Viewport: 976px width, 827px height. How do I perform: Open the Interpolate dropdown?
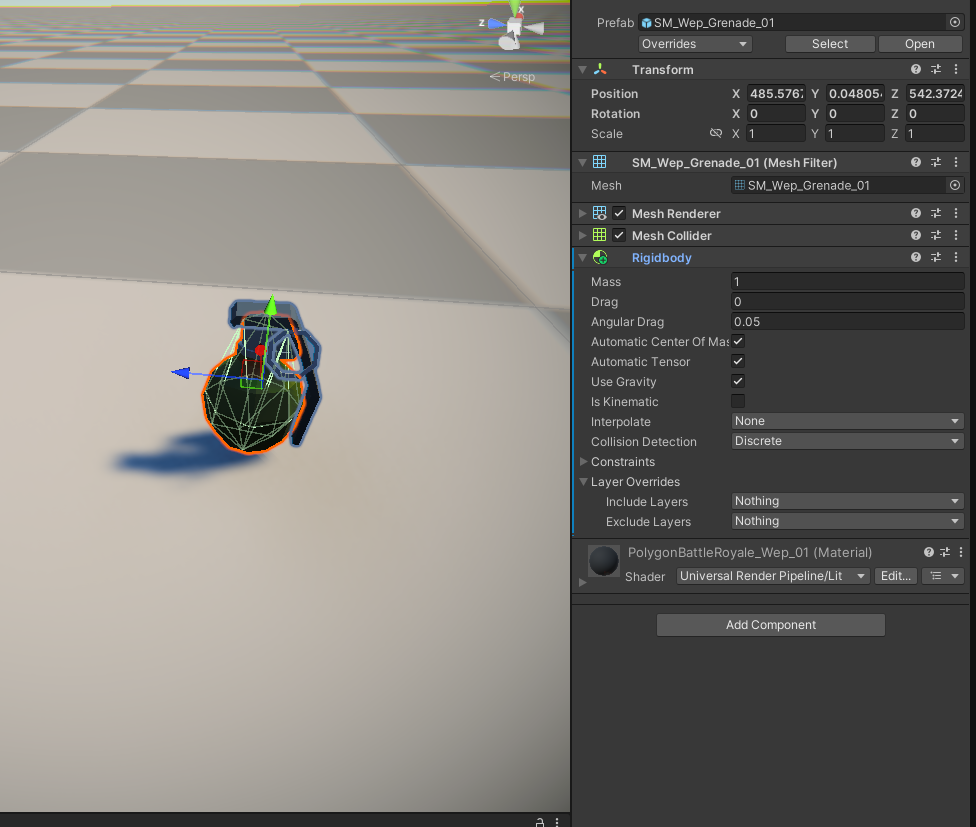tap(847, 422)
